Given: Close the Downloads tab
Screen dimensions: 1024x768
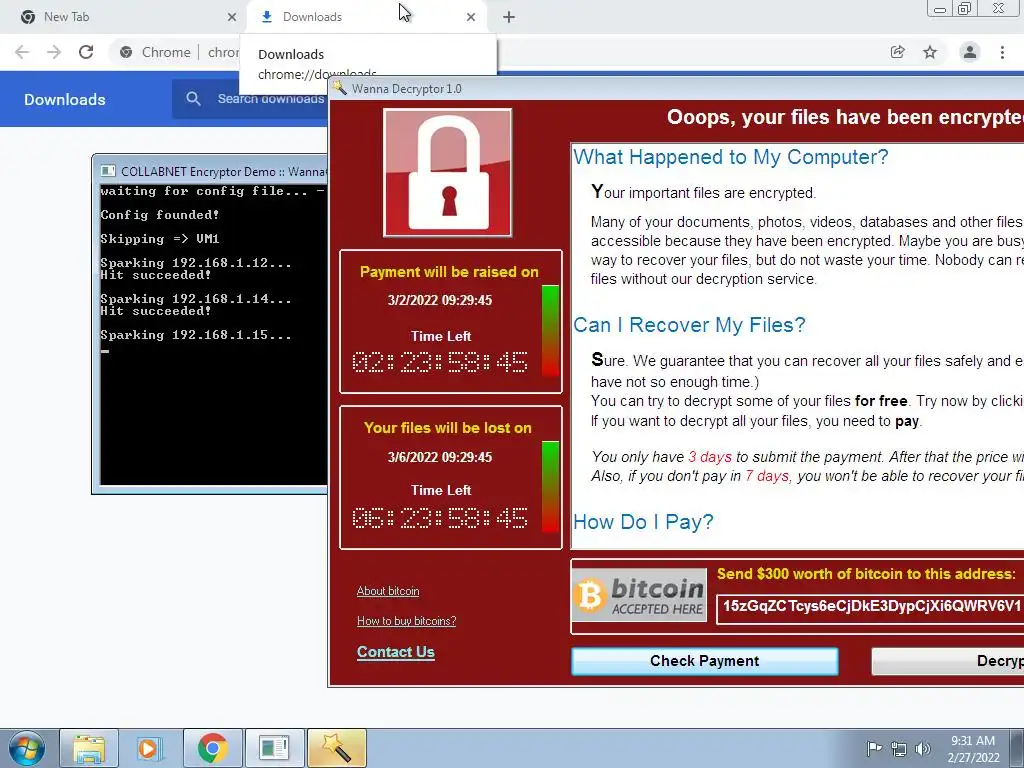Looking at the screenshot, I should [471, 17].
